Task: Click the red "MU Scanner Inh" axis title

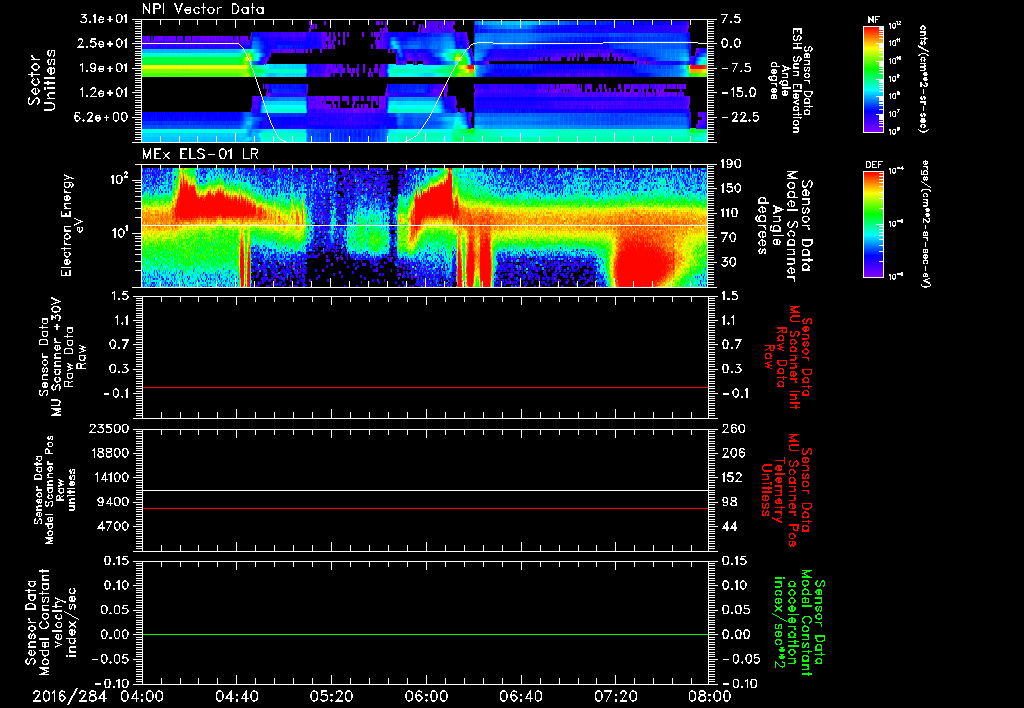Action: 787,357
